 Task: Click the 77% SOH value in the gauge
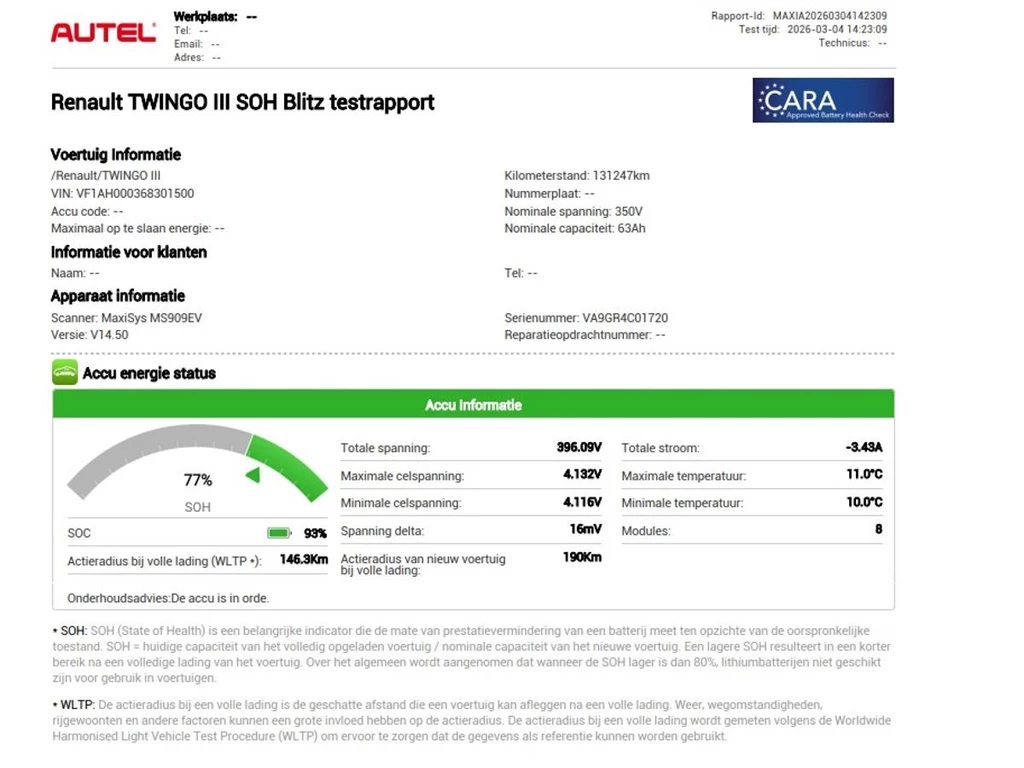[x=198, y=480]
